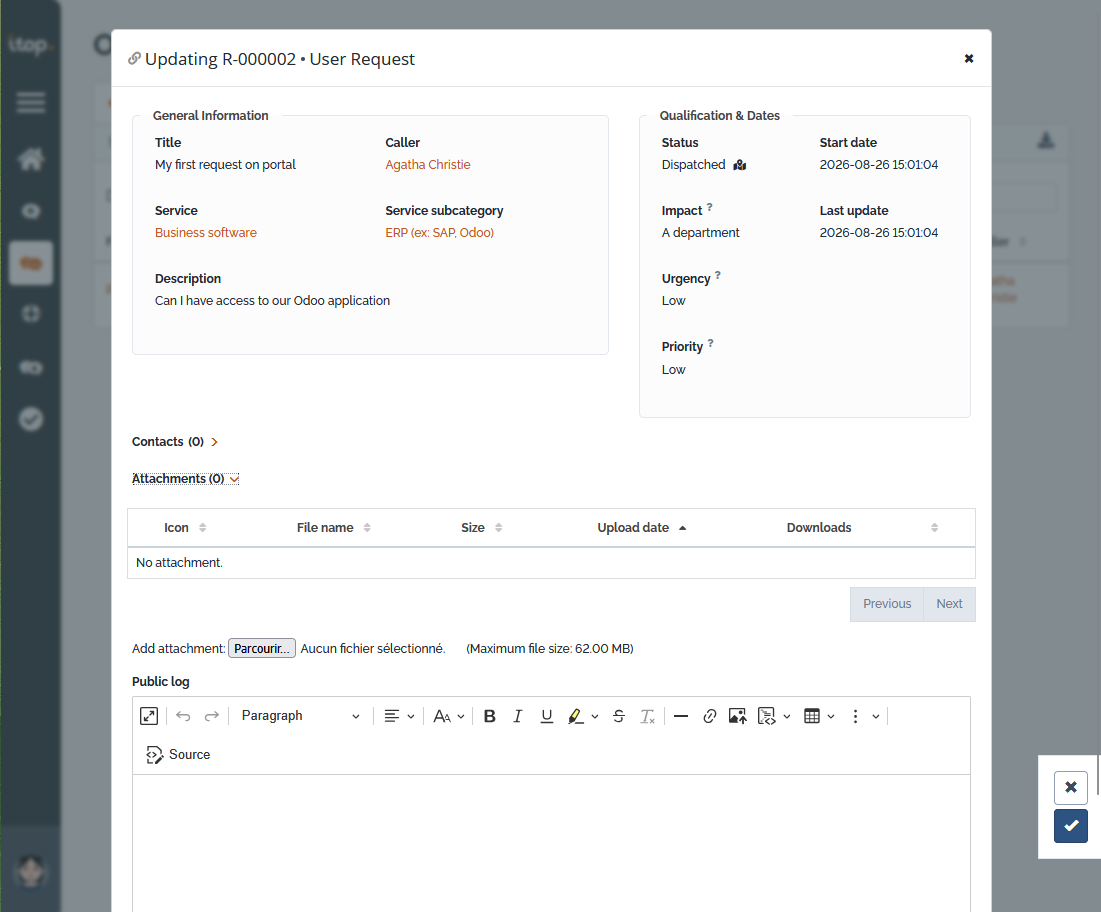Image resolution: width=1101 pixels, height=912 pixels.
Task: Toggle underline formatting
Action: [546, 716]
